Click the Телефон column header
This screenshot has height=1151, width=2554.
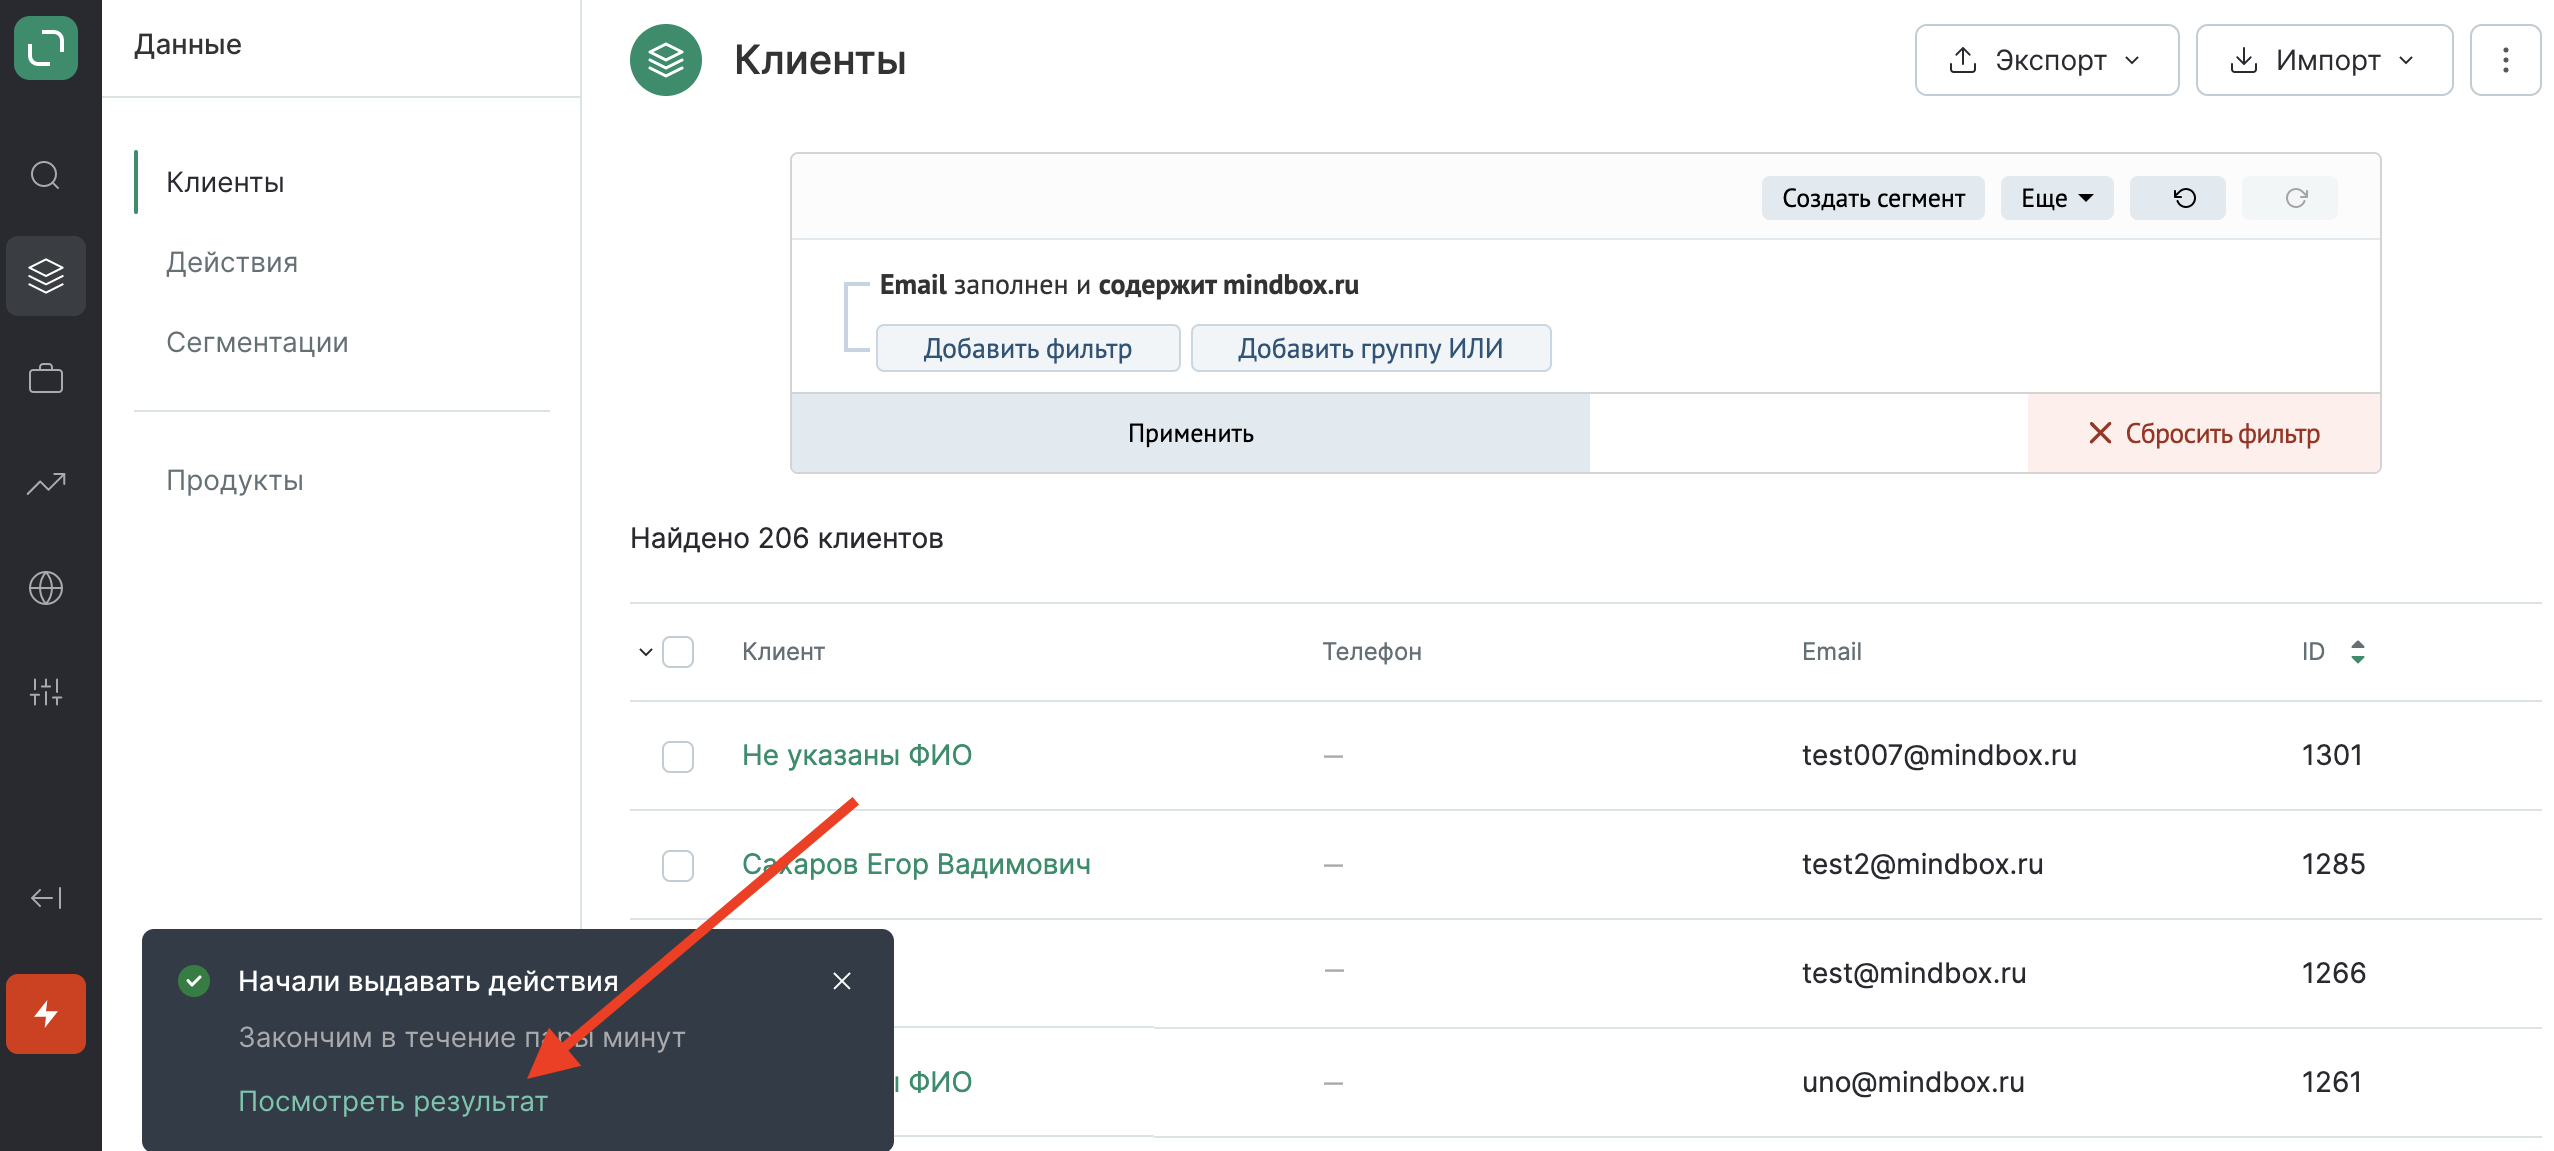(1372, 652)
